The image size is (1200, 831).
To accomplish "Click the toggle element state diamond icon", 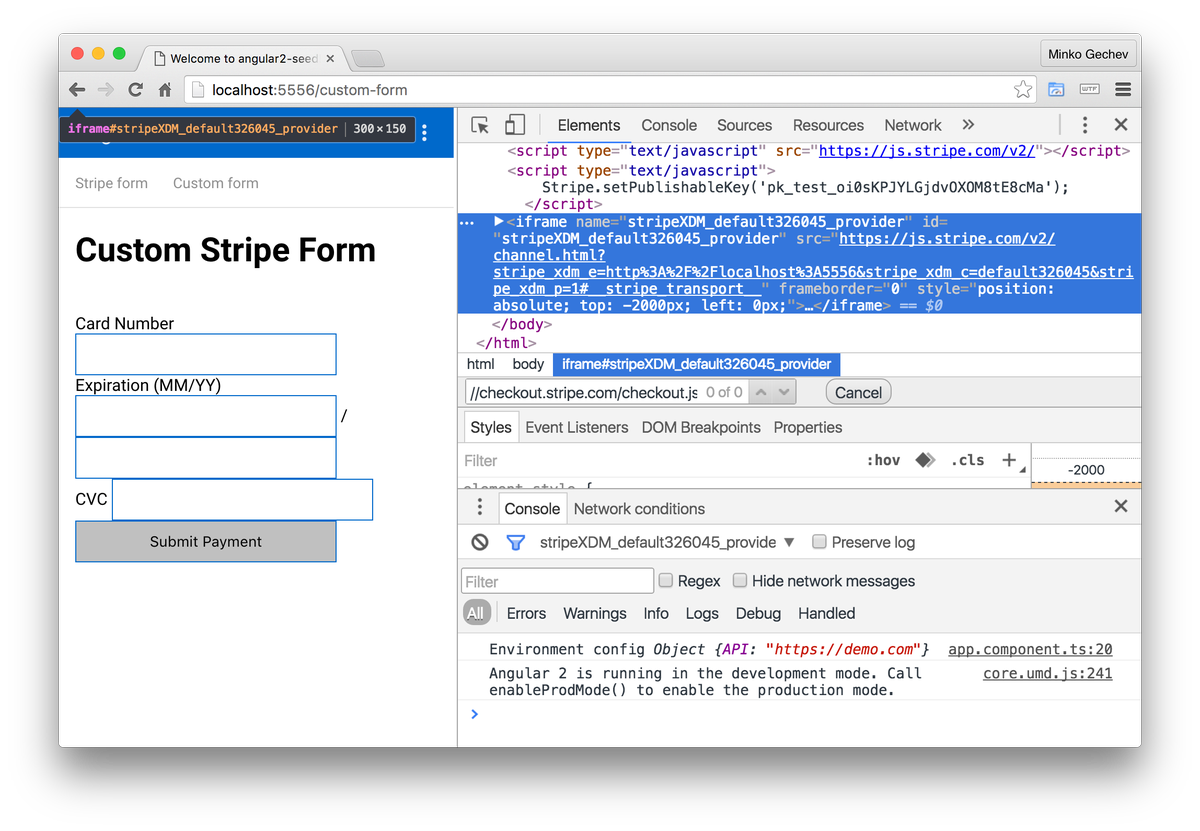I will tap(925, 460).
